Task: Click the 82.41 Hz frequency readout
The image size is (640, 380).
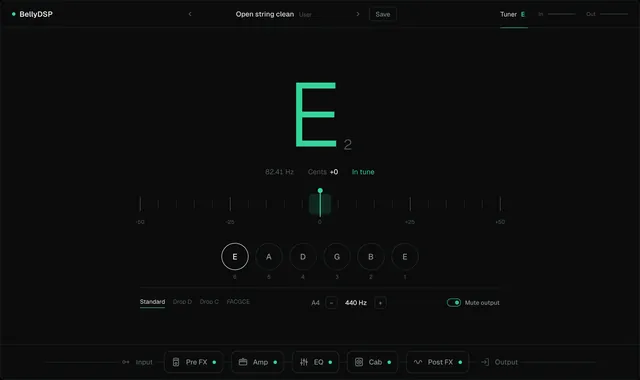Action: tap(279, 172)
